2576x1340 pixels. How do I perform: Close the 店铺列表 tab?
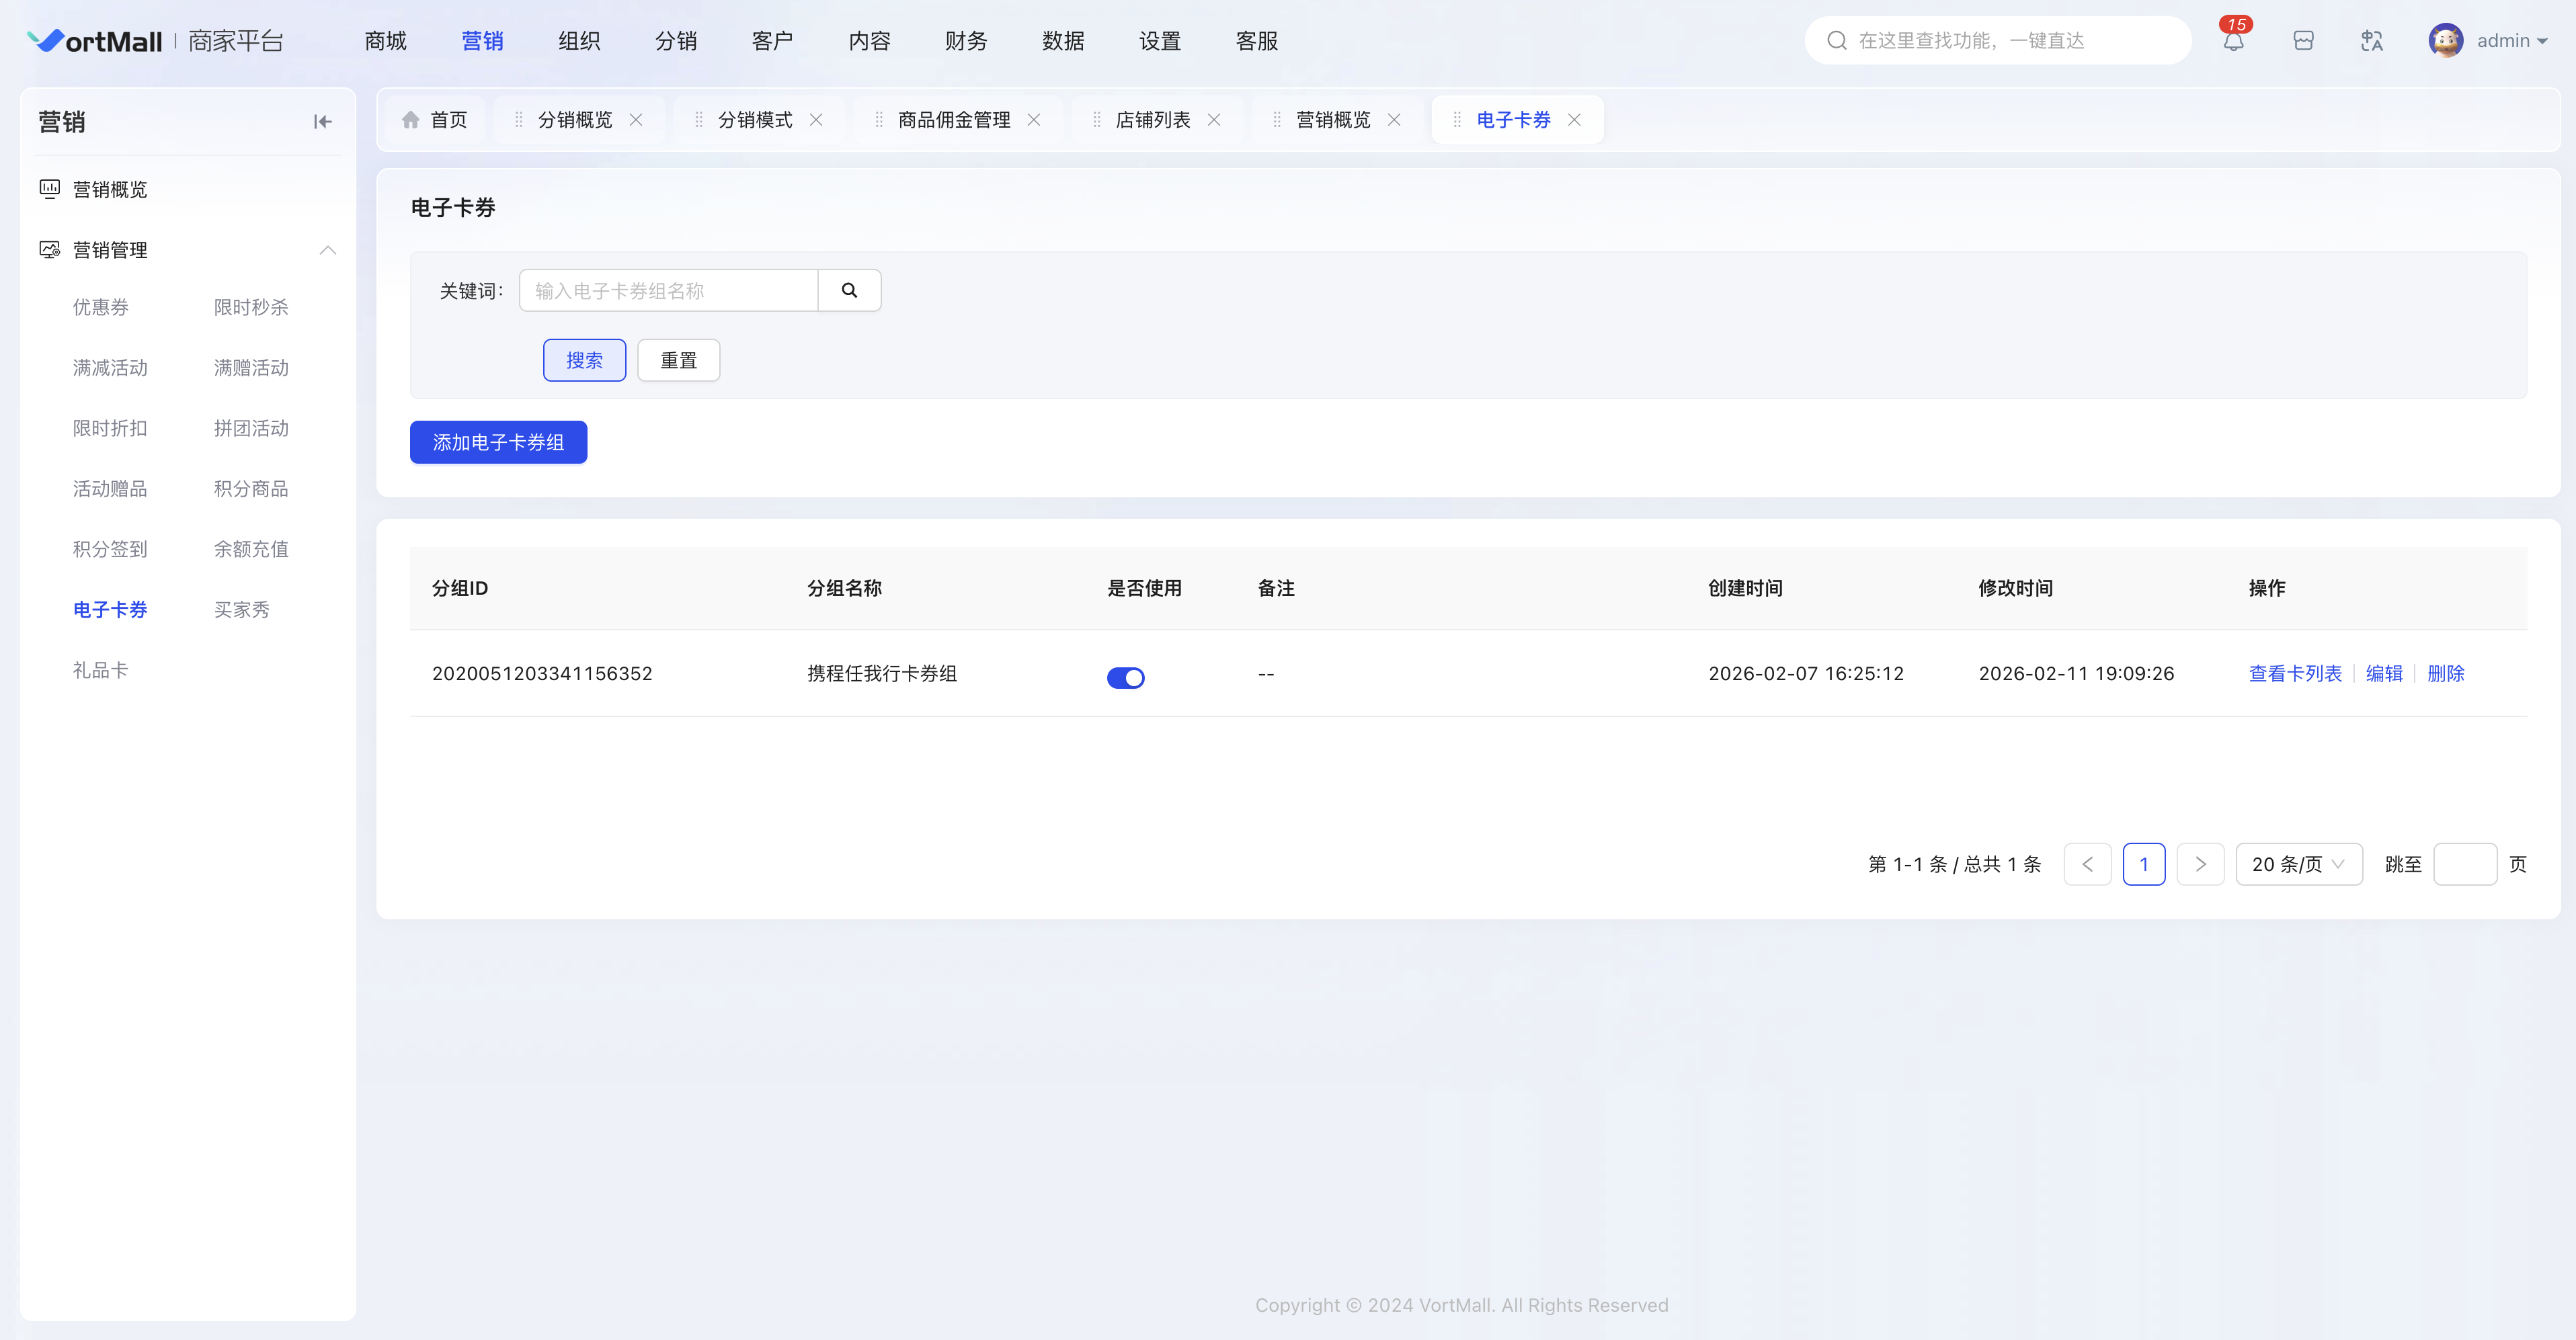1214,120
